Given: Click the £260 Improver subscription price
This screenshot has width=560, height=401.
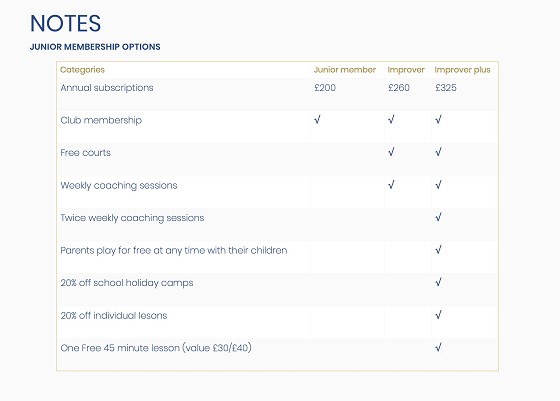Looking at the screenshot, I should 399,87.
